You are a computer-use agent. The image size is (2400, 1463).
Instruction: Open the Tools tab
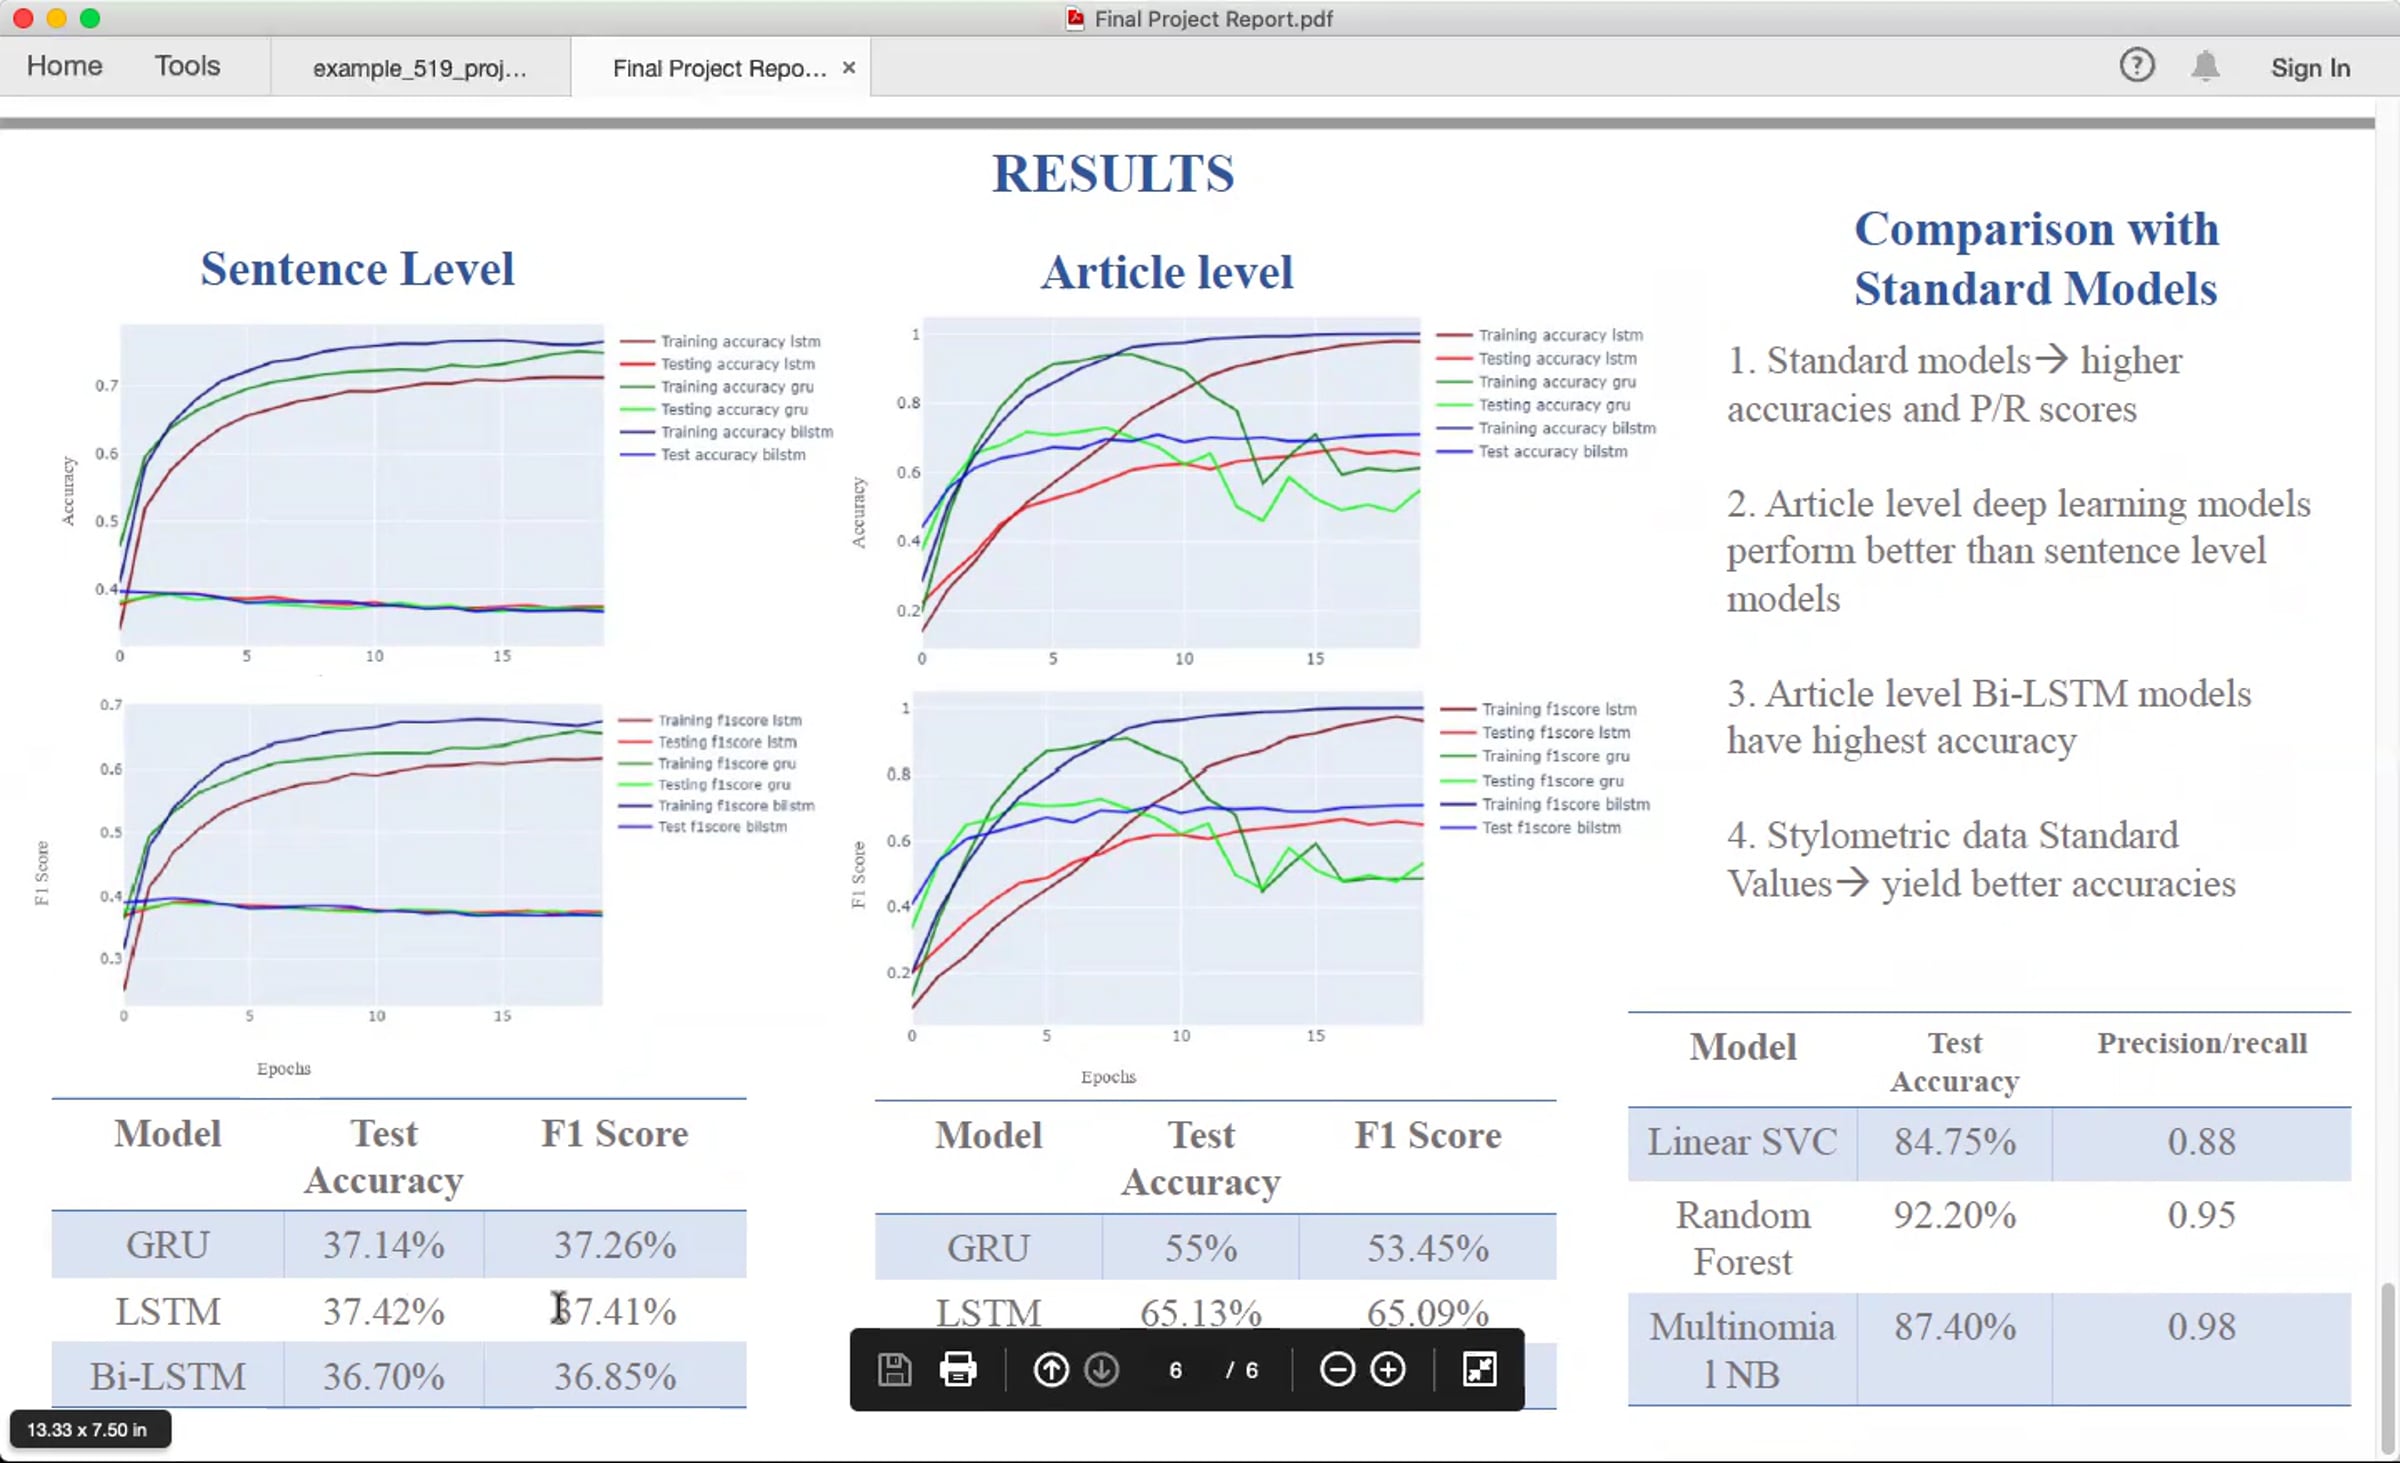pos(187,66)
